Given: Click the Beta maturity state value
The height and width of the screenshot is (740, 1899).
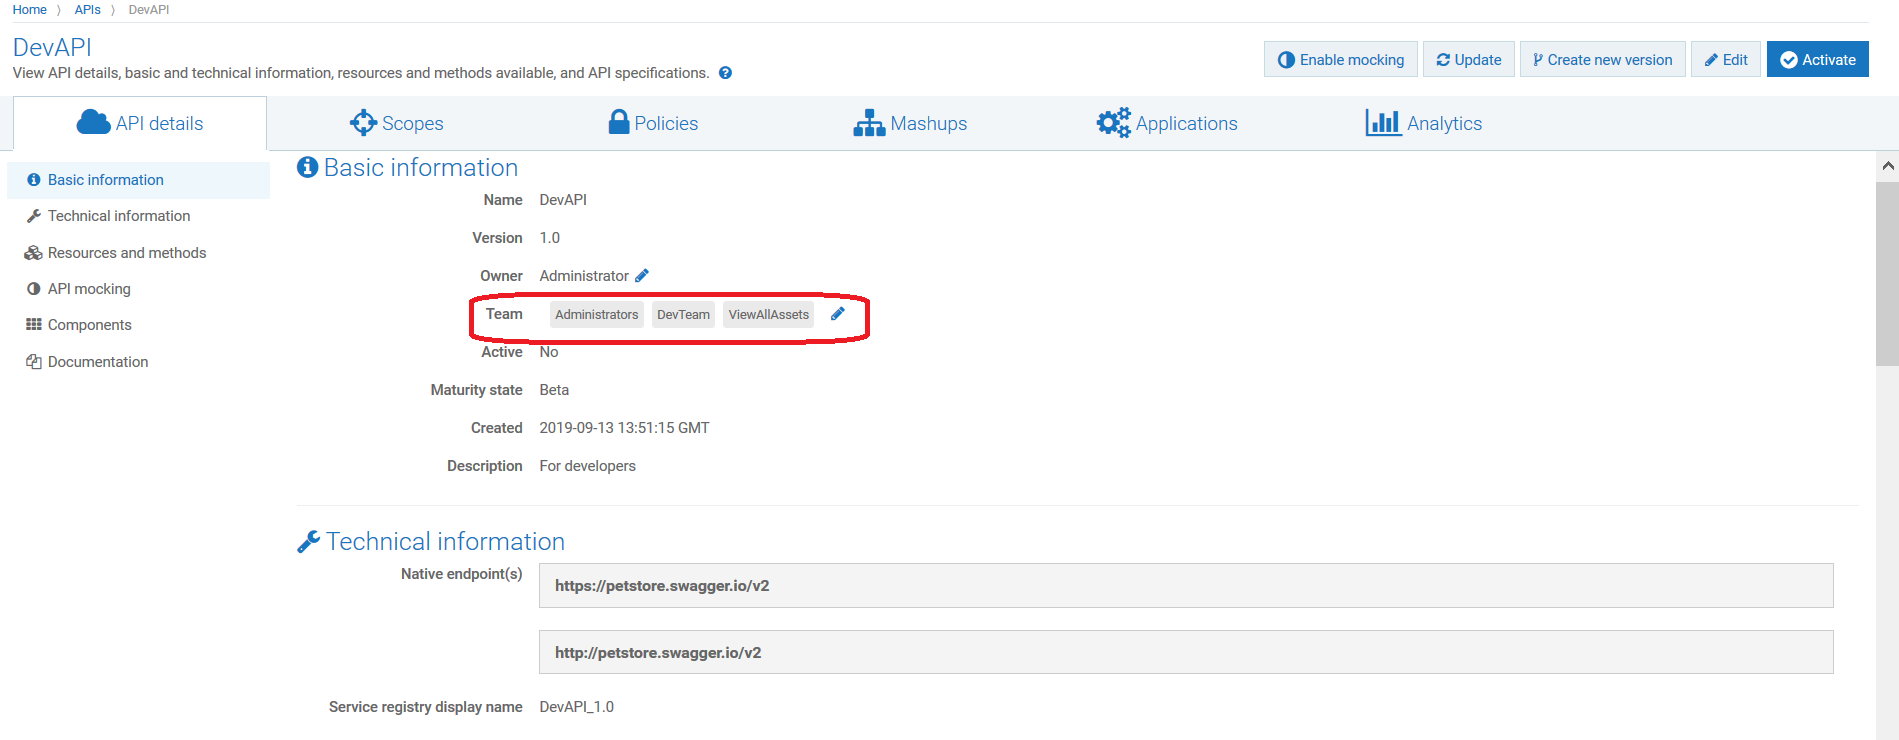Looking at the screenshot, I should 554,390.
